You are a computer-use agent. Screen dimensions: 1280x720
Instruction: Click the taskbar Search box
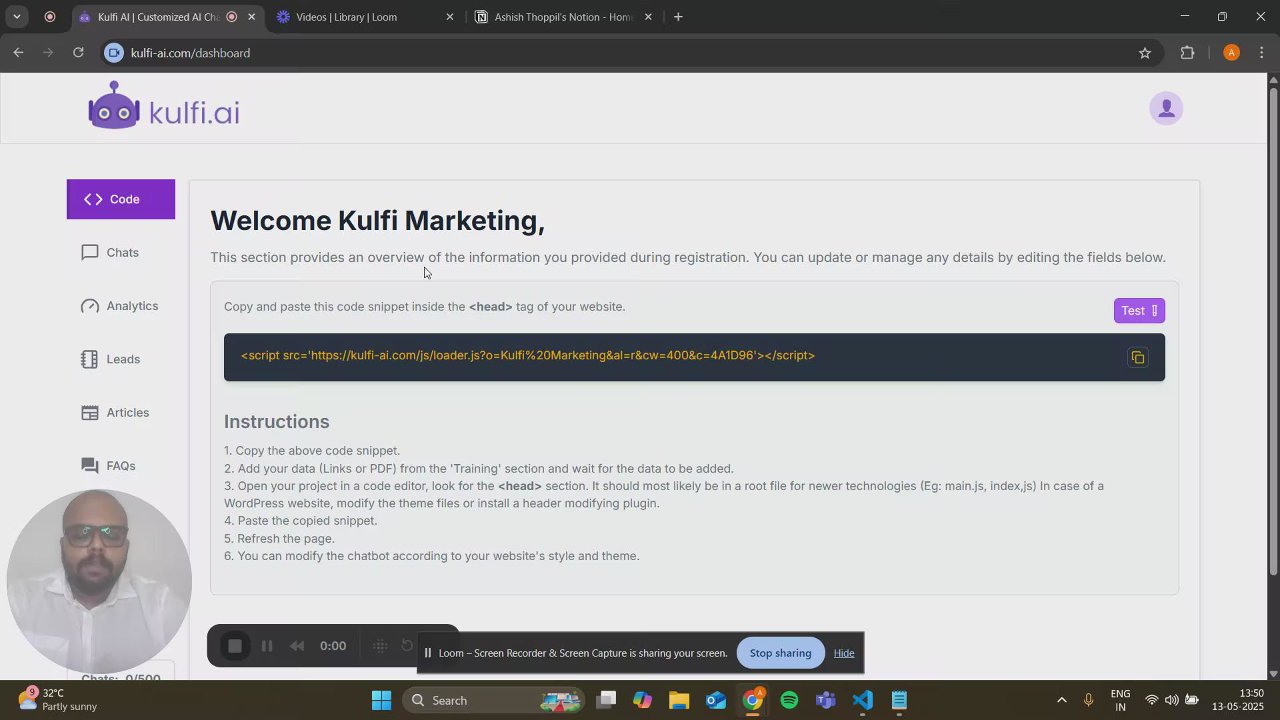tap(496, 700)
